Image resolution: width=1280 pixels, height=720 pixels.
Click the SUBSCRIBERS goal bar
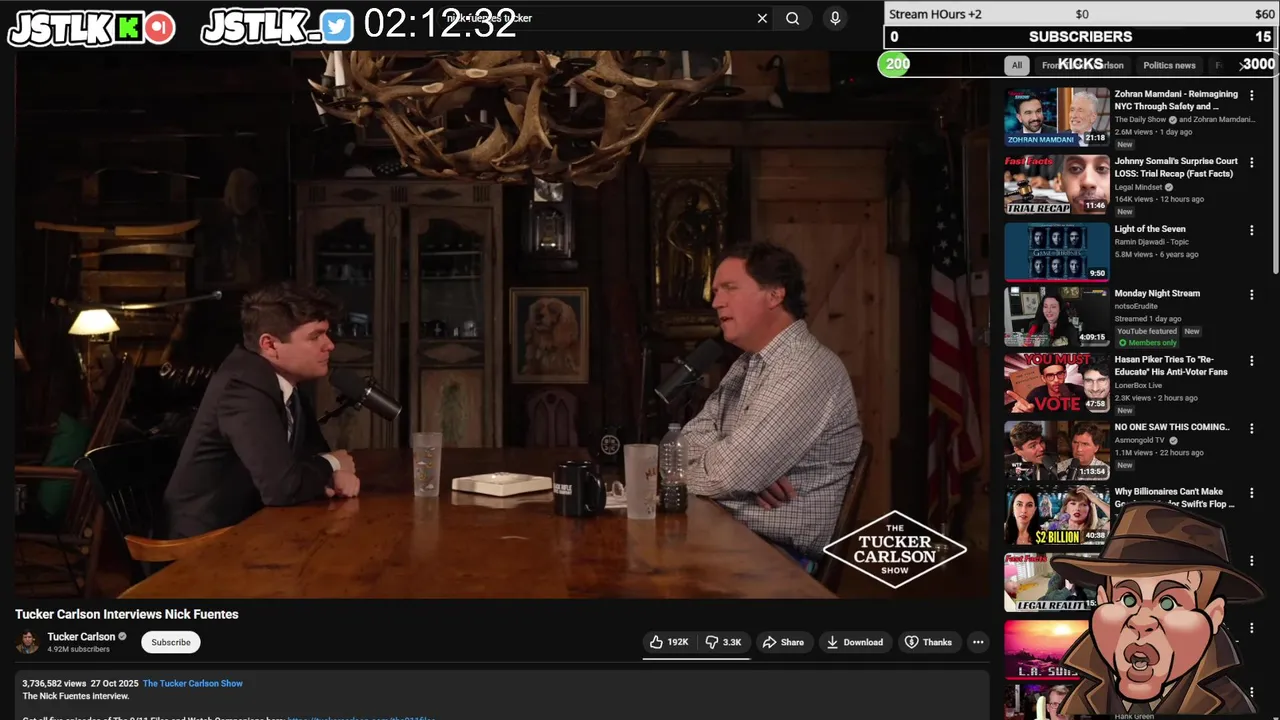tap(1081, 37)
